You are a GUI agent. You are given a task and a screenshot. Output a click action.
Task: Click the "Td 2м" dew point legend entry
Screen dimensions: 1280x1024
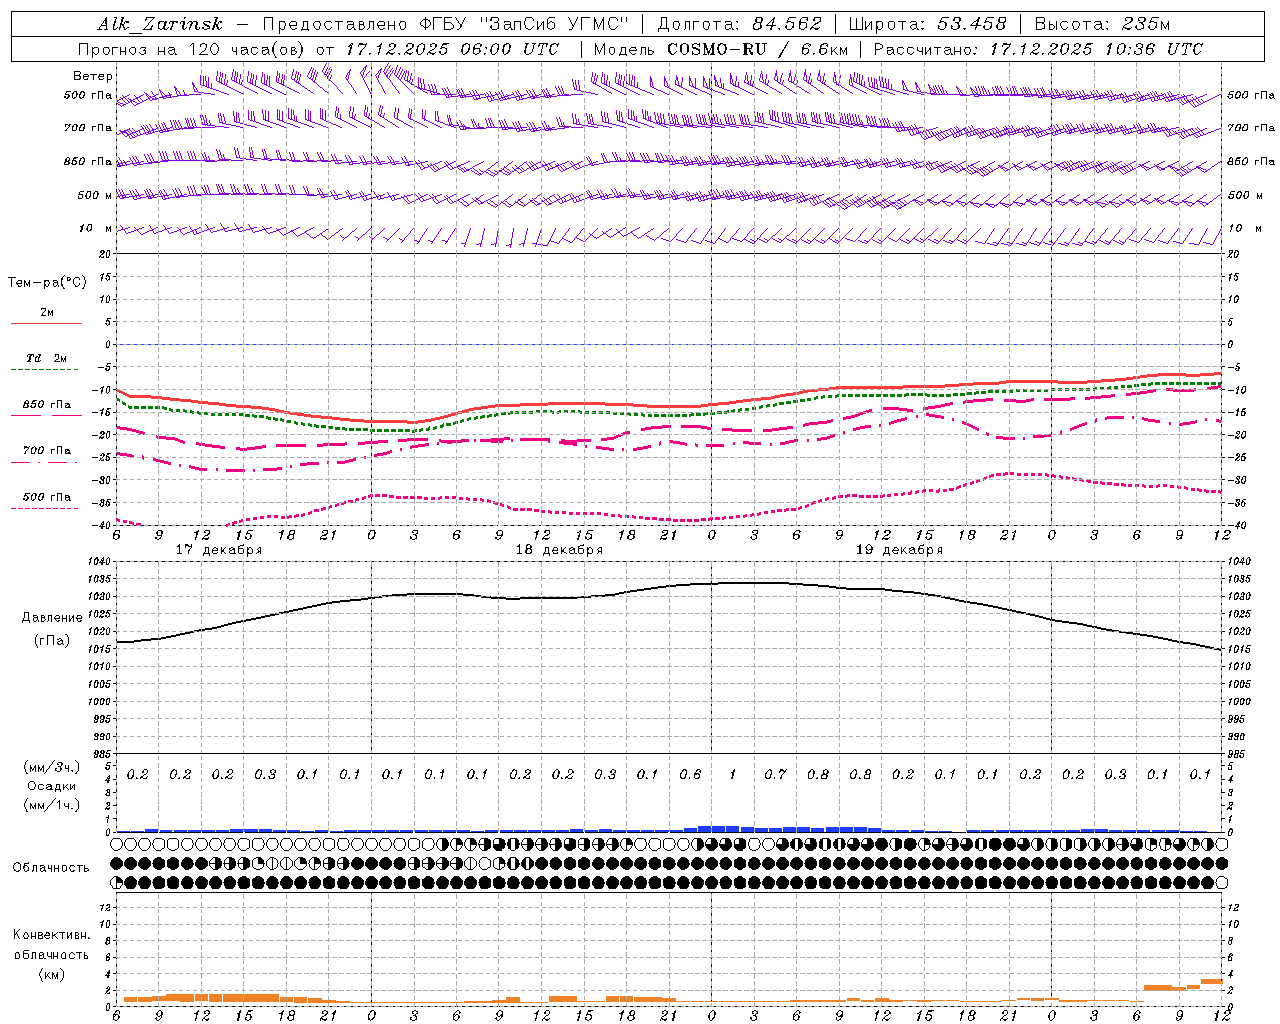47,358
